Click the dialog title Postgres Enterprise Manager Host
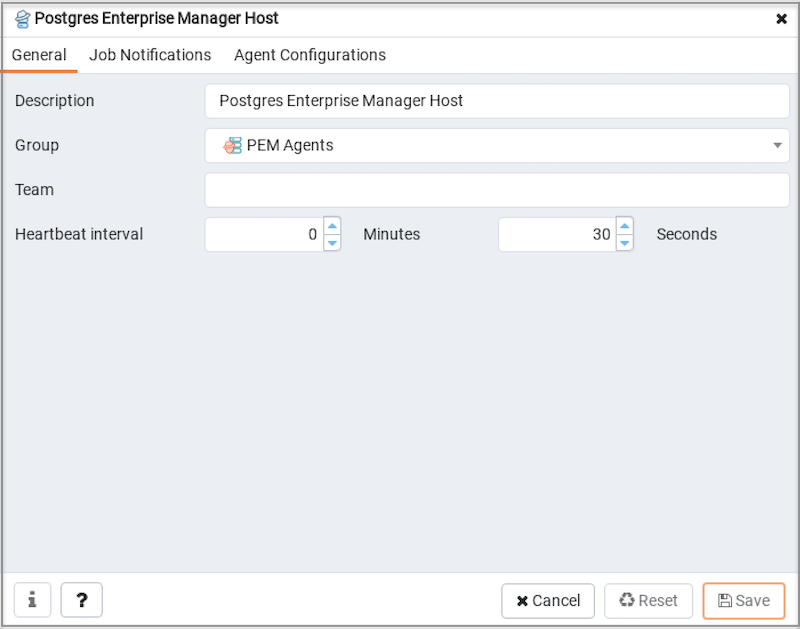 157,19
